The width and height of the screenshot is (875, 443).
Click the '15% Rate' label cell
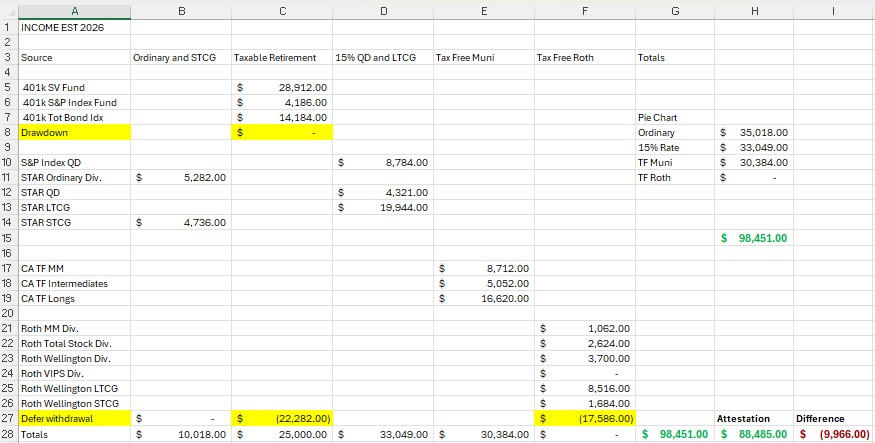pyautogui.click(x=675, y=148)
